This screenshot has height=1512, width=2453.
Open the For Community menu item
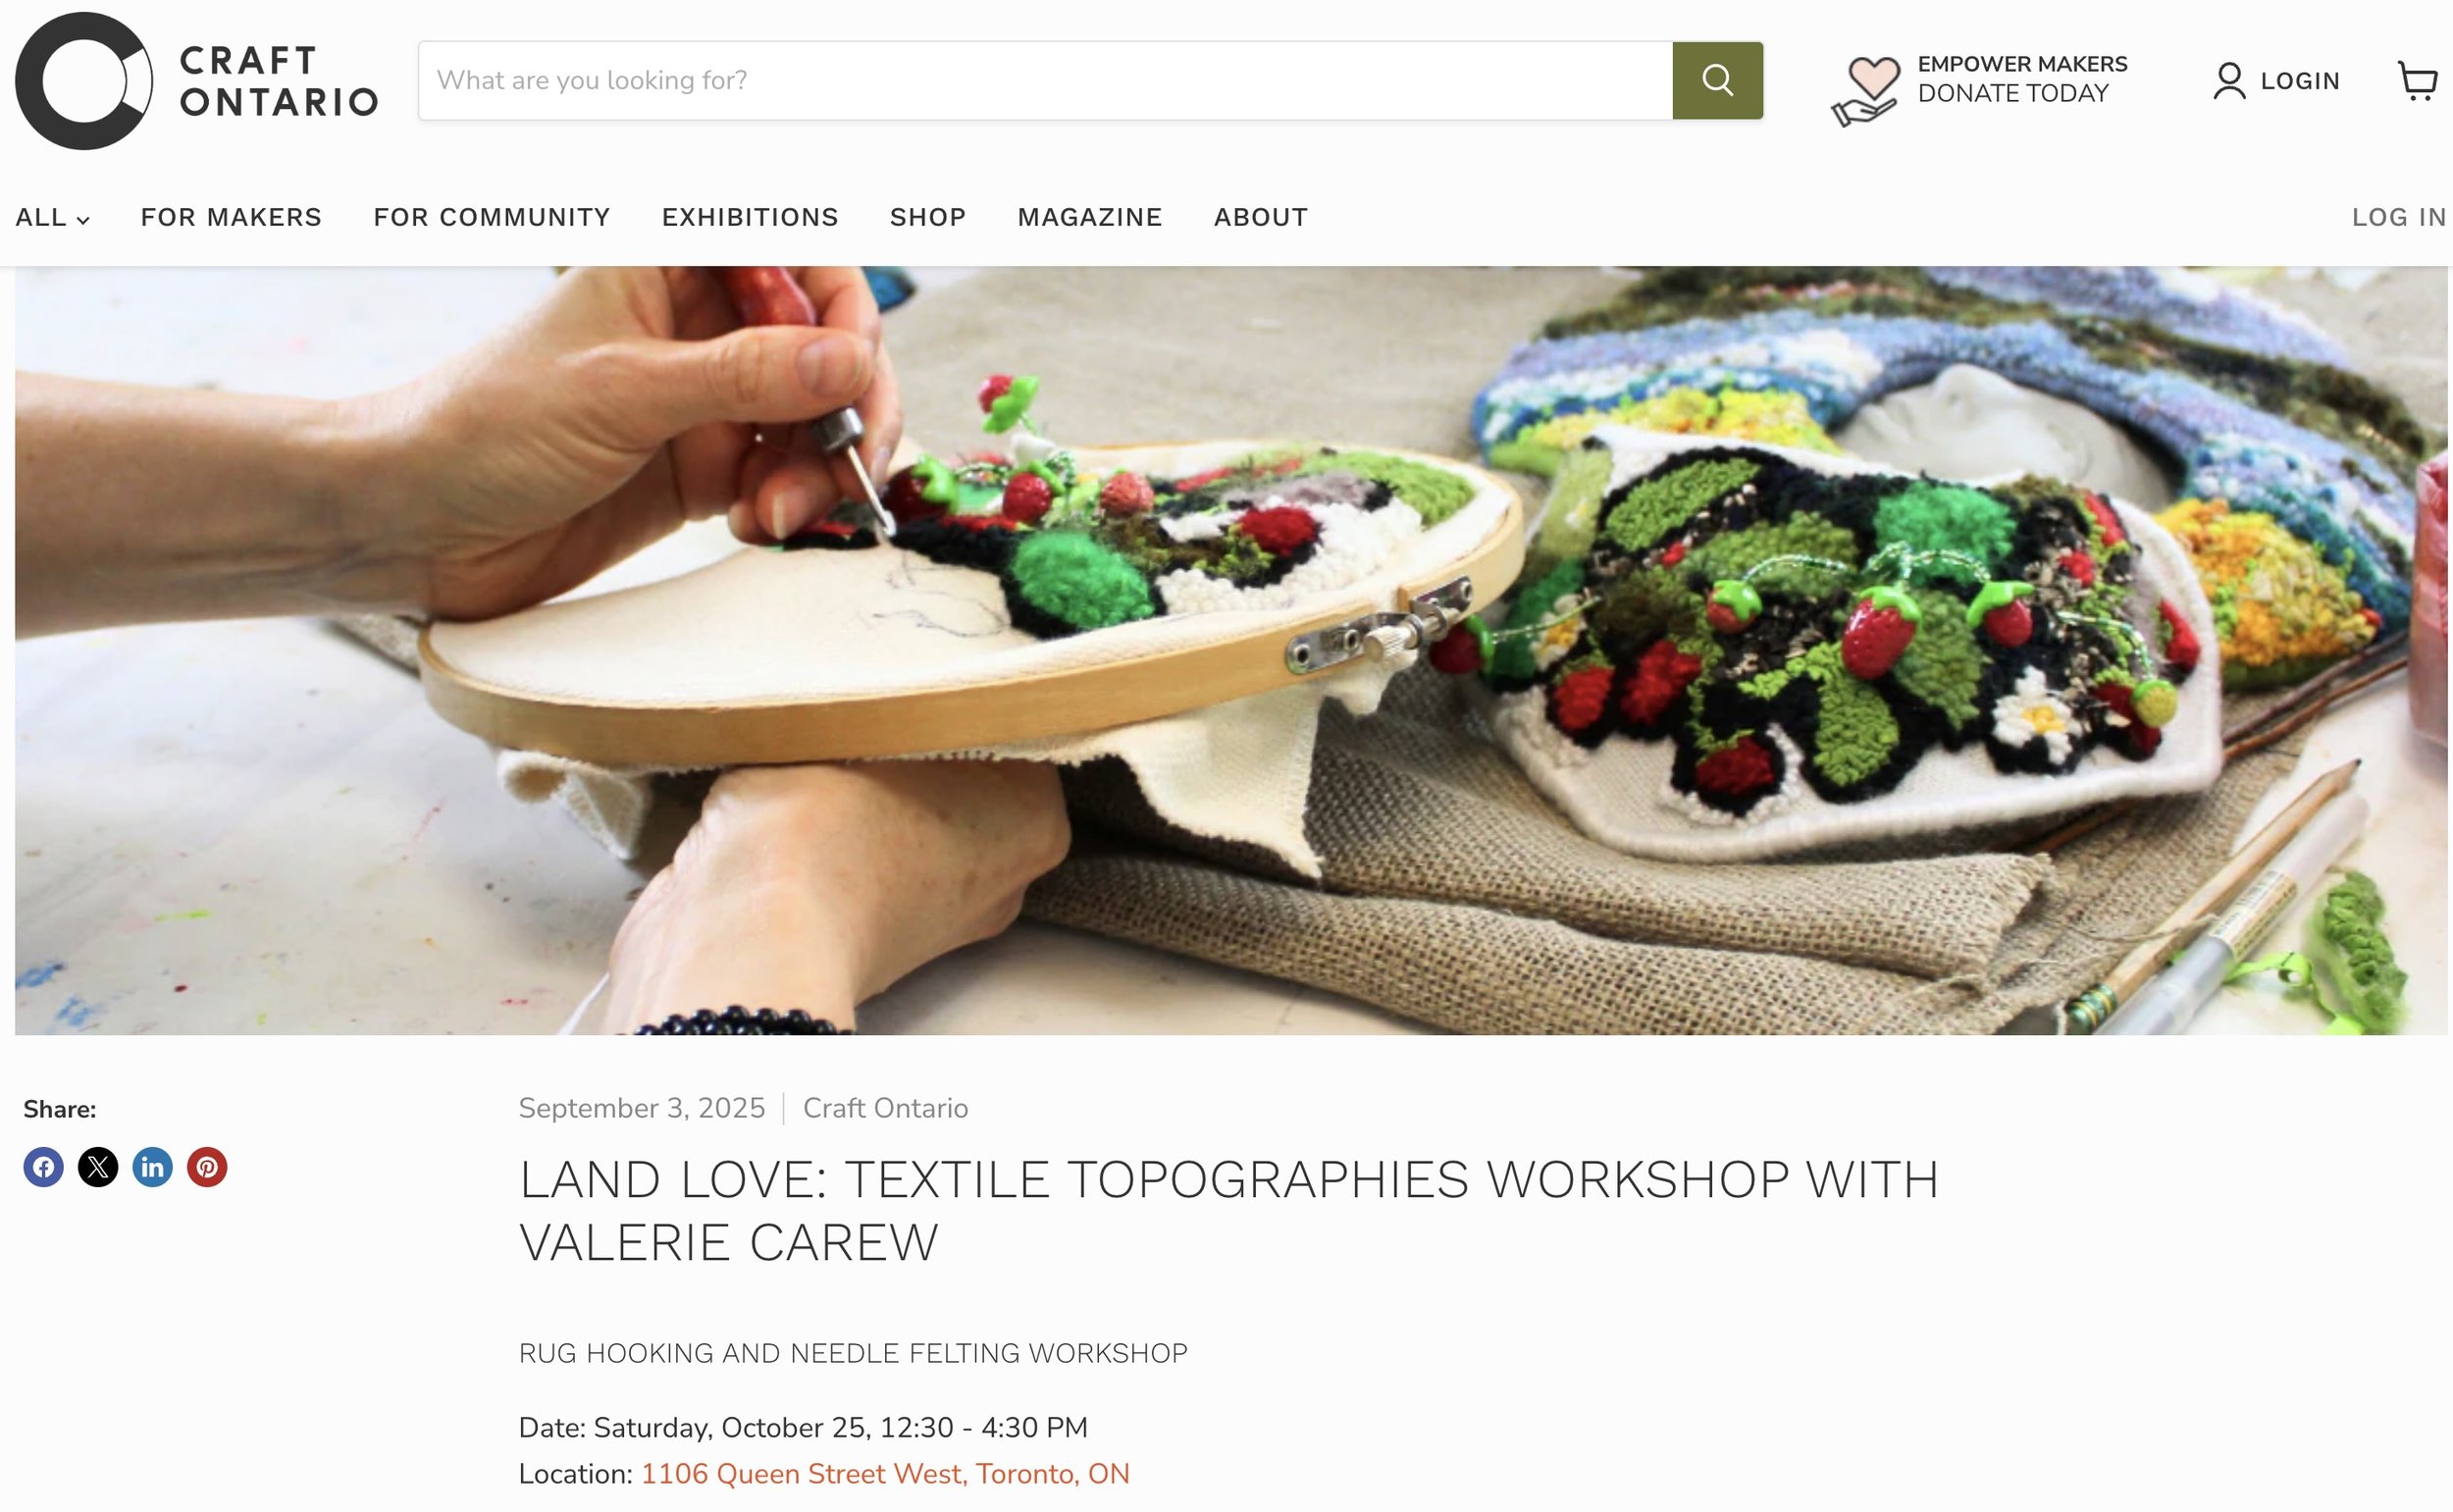tap(492, 217)
